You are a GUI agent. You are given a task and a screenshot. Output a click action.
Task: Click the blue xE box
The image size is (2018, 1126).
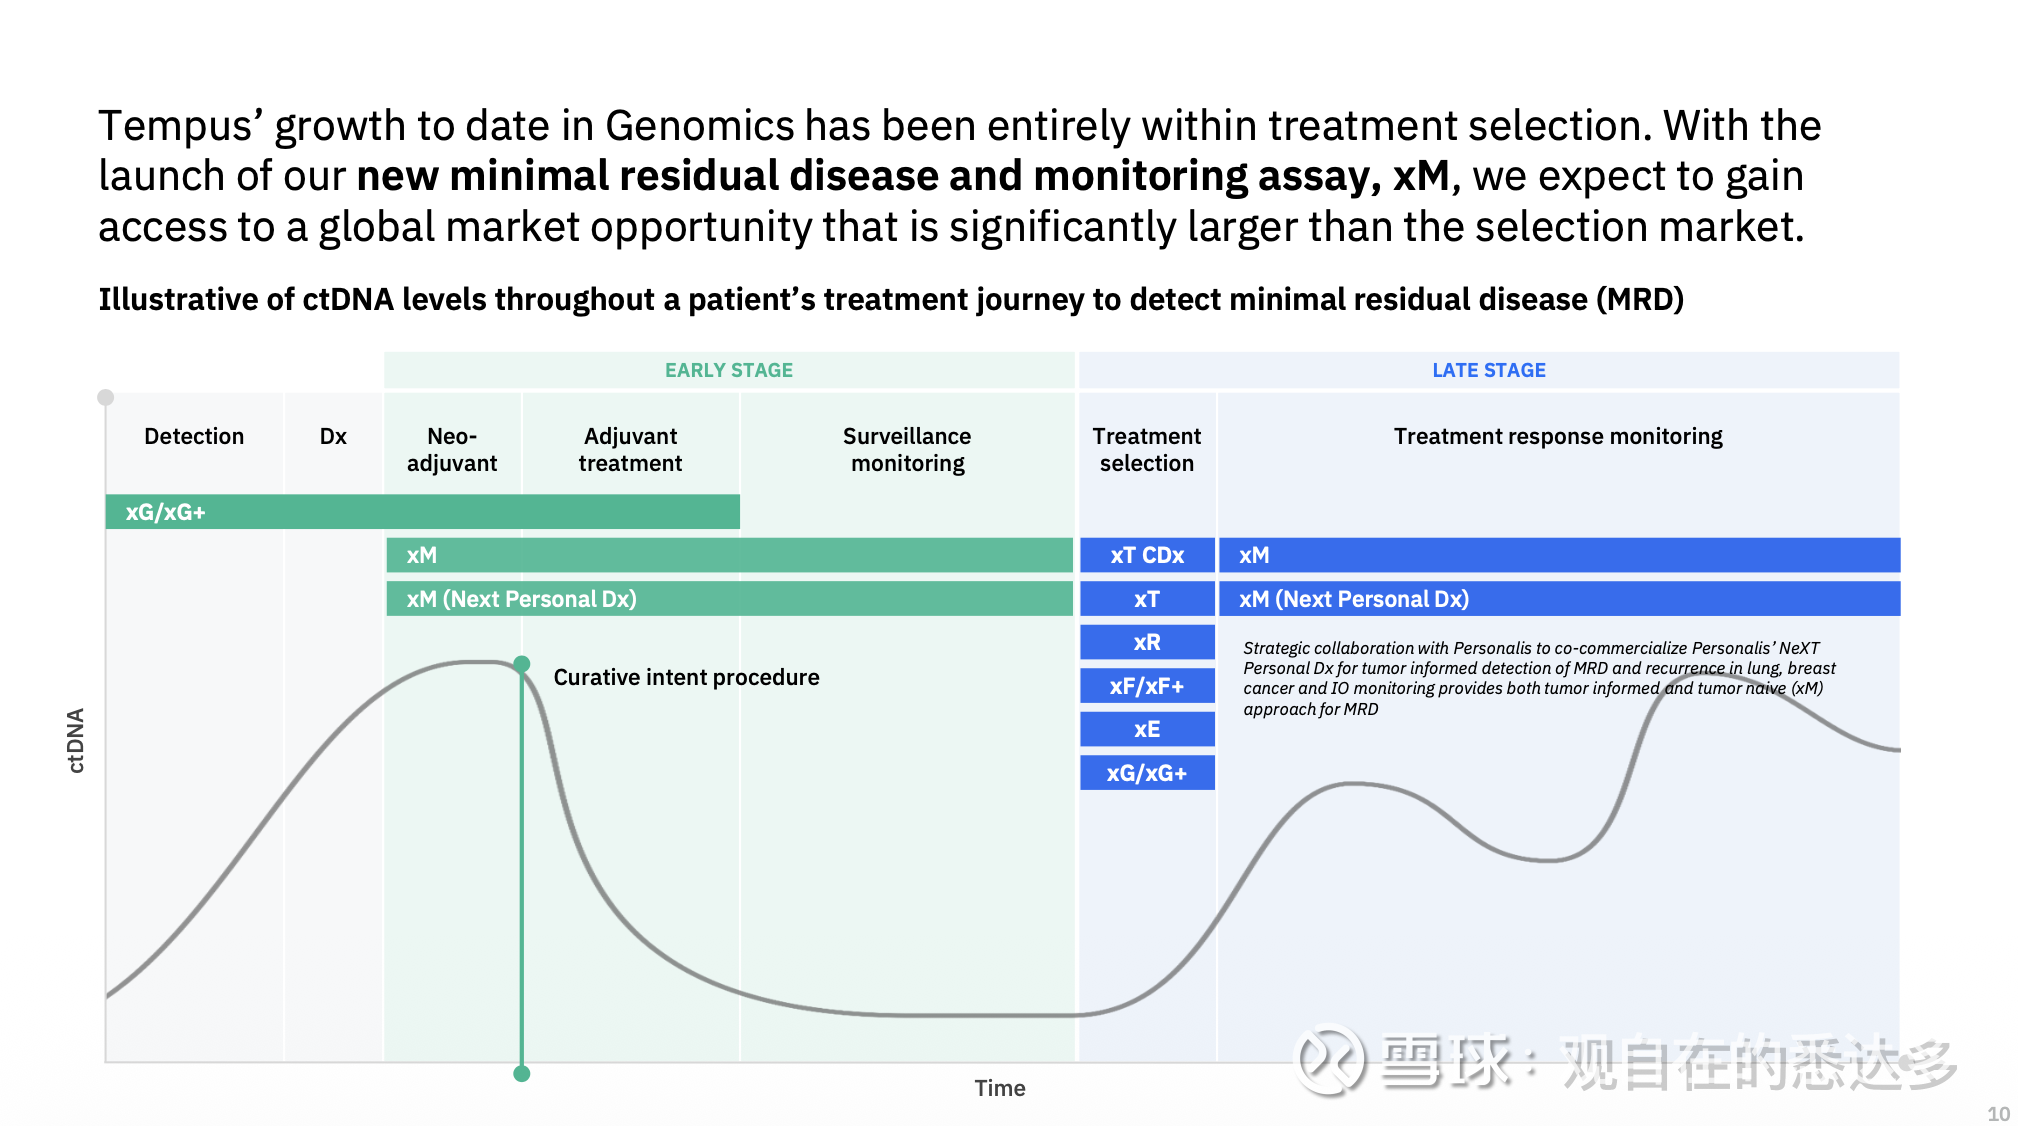(x=1147, y=729)
